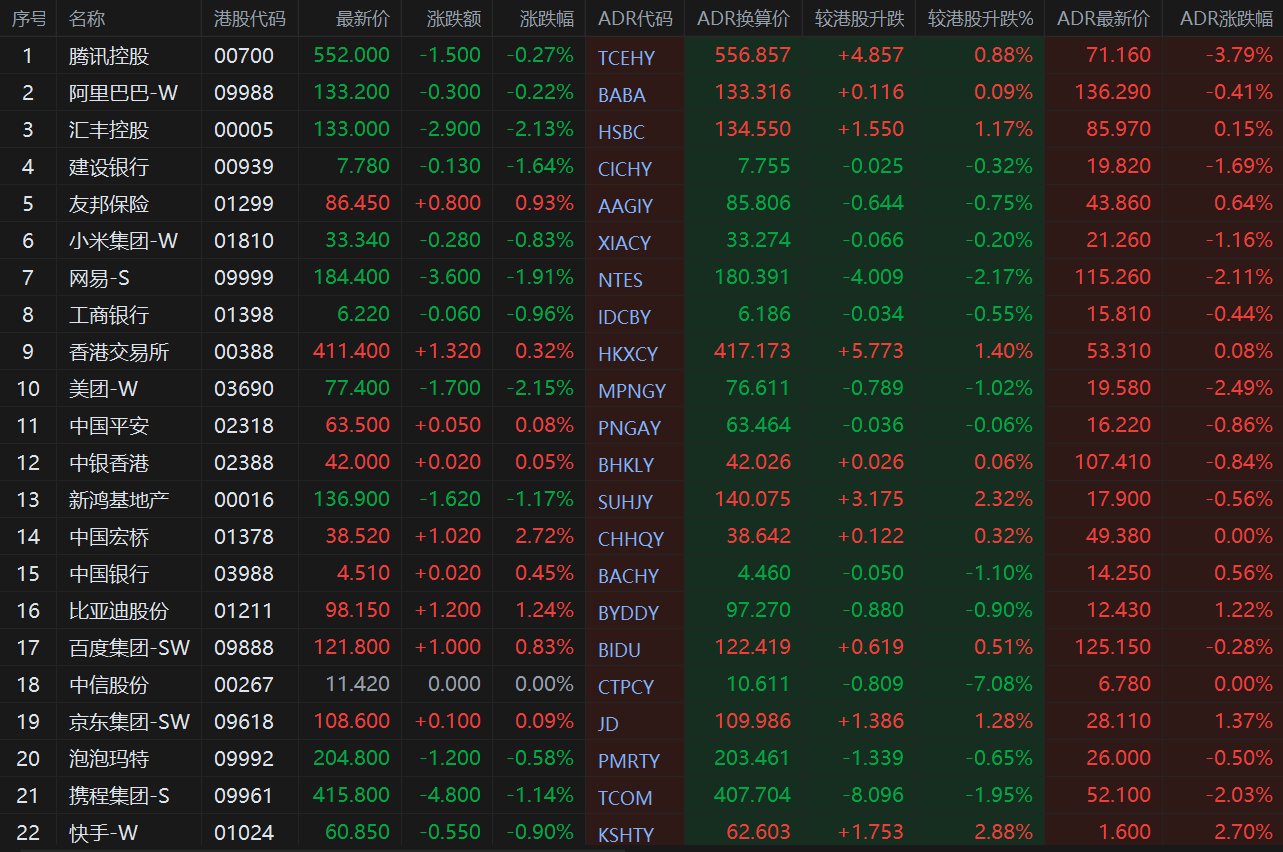1283x852 pixels.
Task: Select the BYDDY ADR code
Action: (628, 613)
